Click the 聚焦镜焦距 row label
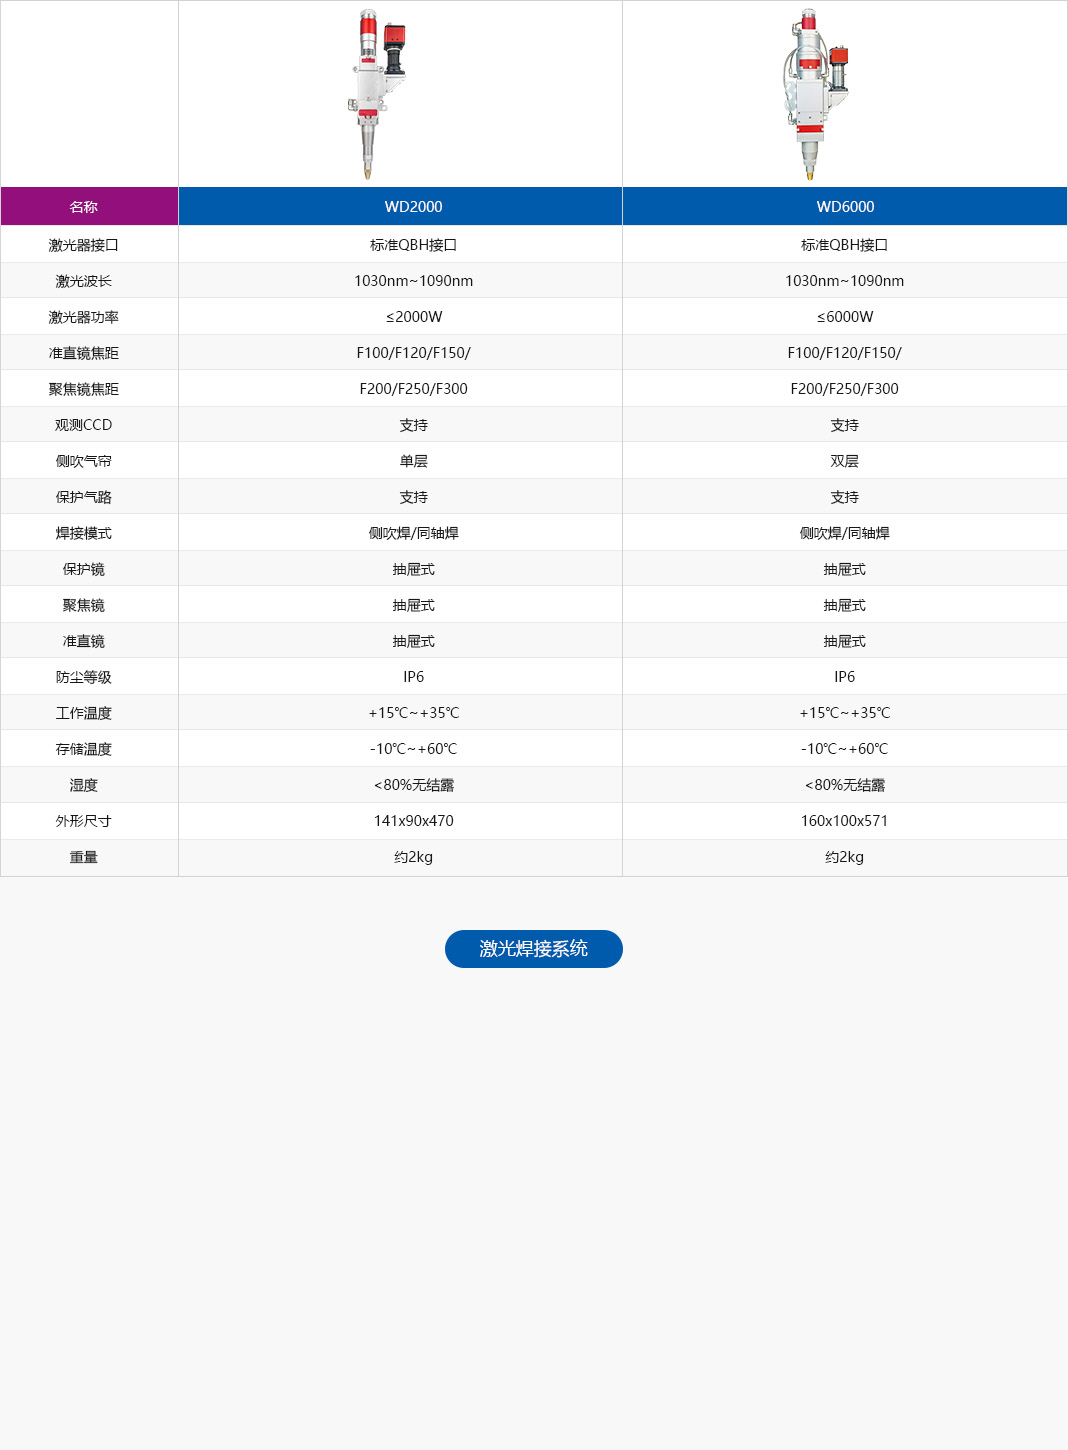The width and height of the screenshot is (1068, 1450). (x=84, y=389)
